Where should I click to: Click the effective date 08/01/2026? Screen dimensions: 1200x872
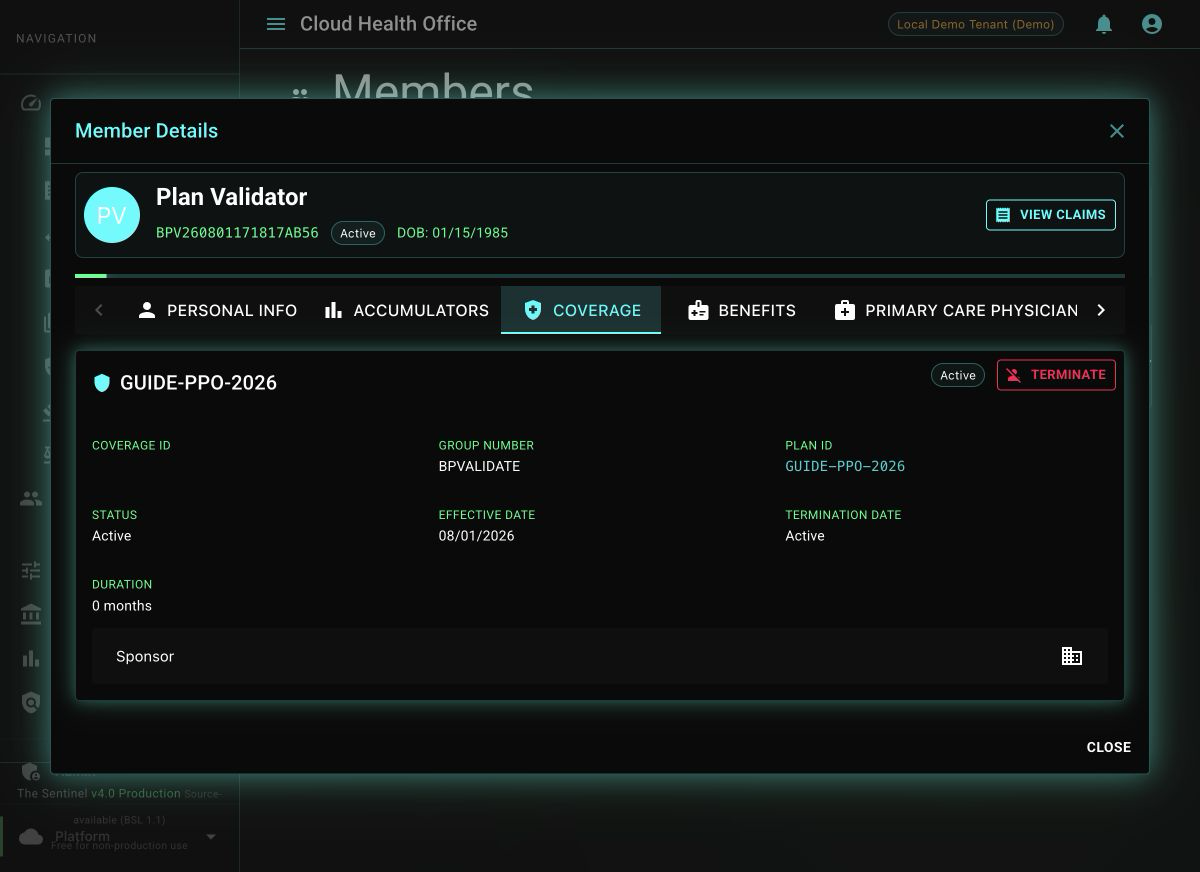[476, 536]
